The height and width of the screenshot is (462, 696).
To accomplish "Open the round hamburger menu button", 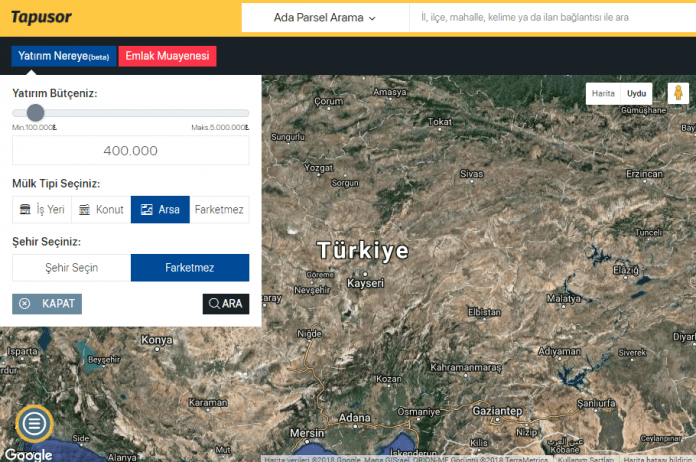I will click(34, 424).
